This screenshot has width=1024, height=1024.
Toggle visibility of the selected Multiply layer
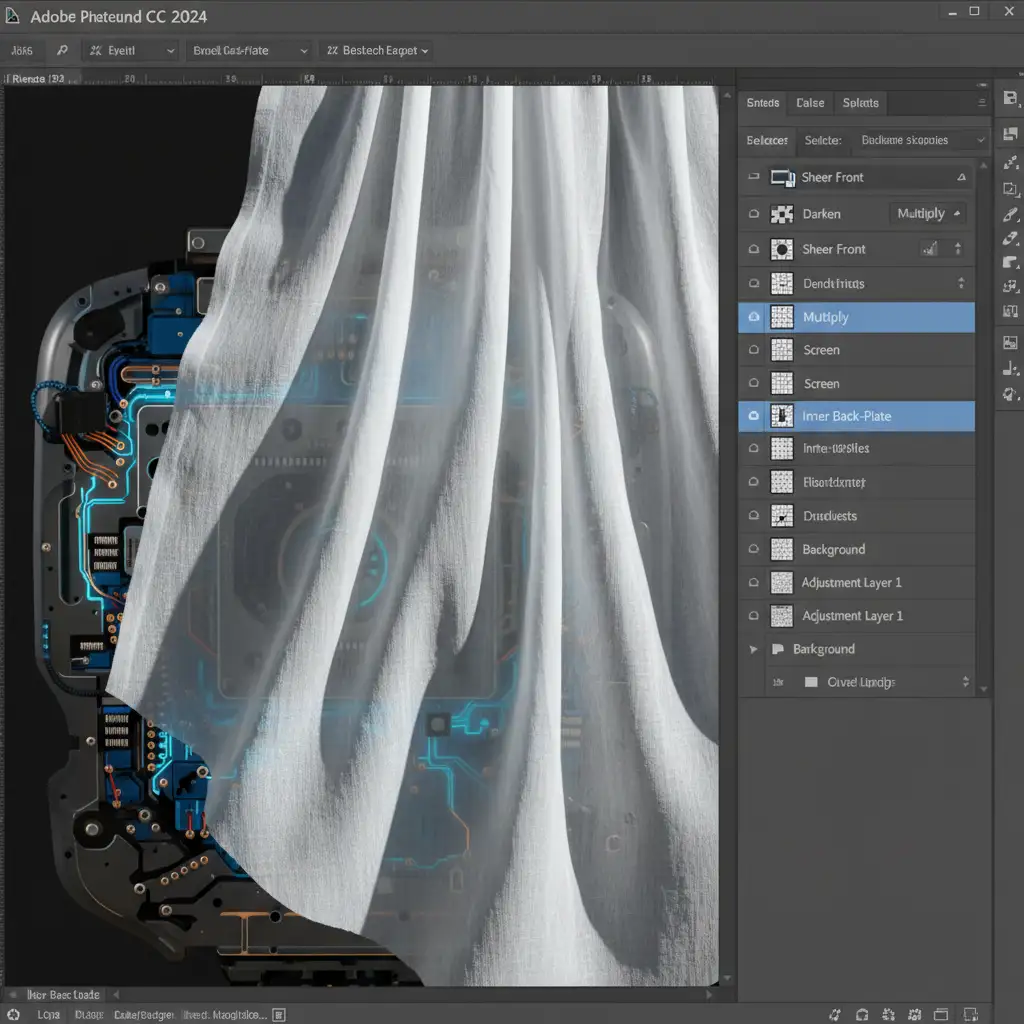[x=753, y=317]
